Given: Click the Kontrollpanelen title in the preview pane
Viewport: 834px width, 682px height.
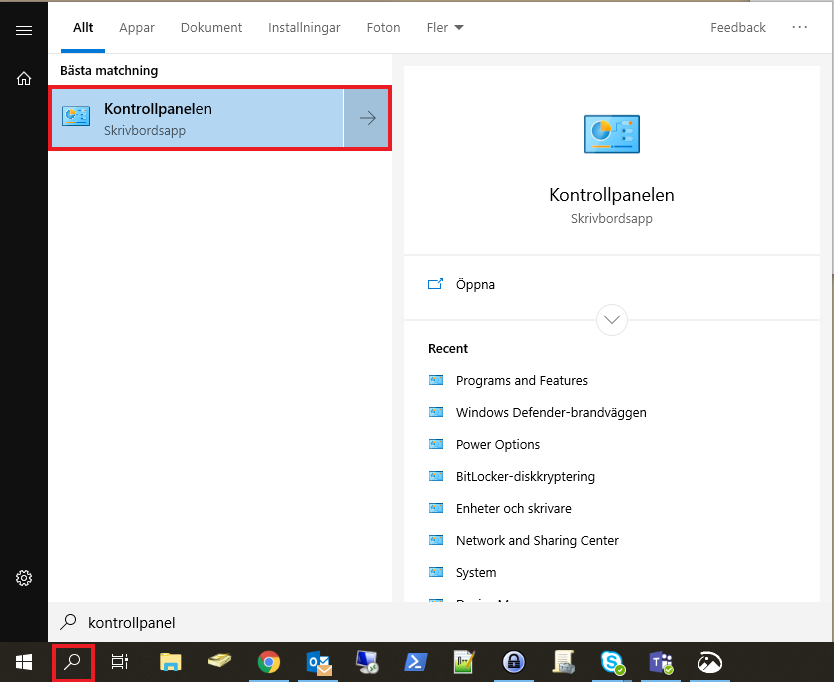Looking at the screenshot, I should pos(612,195).
